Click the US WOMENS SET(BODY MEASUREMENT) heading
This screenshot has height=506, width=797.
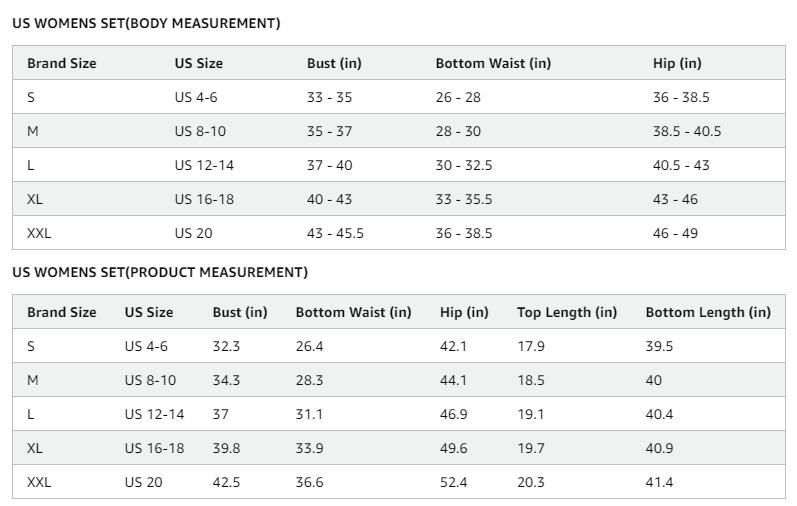point(146,23)
